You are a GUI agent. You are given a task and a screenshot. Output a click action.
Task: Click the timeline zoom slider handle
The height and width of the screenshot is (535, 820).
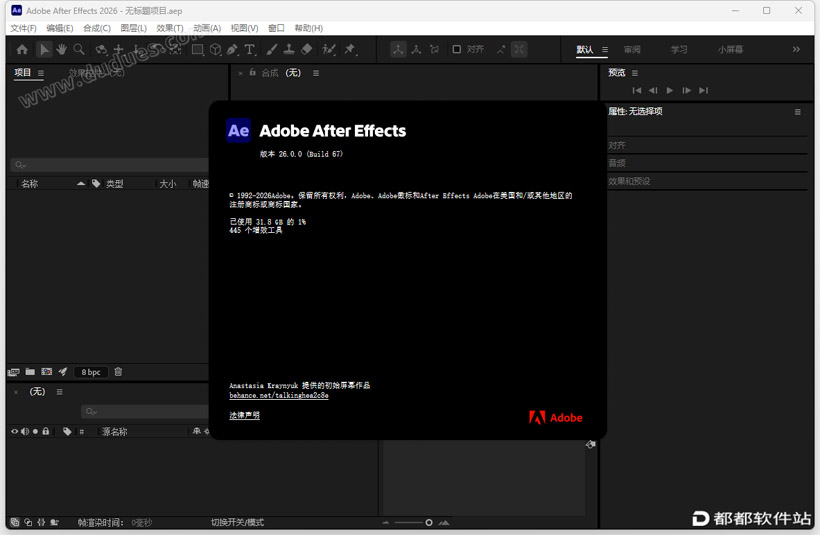tap(429, 522)
